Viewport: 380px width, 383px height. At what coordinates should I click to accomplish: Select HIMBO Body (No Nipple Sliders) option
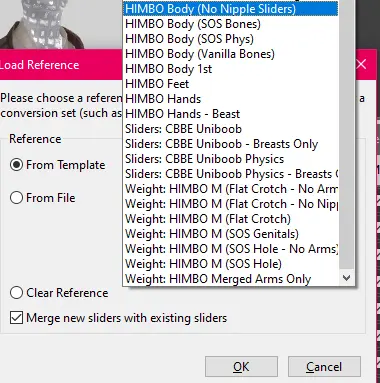pyautogui.click(x=231, y=9)
